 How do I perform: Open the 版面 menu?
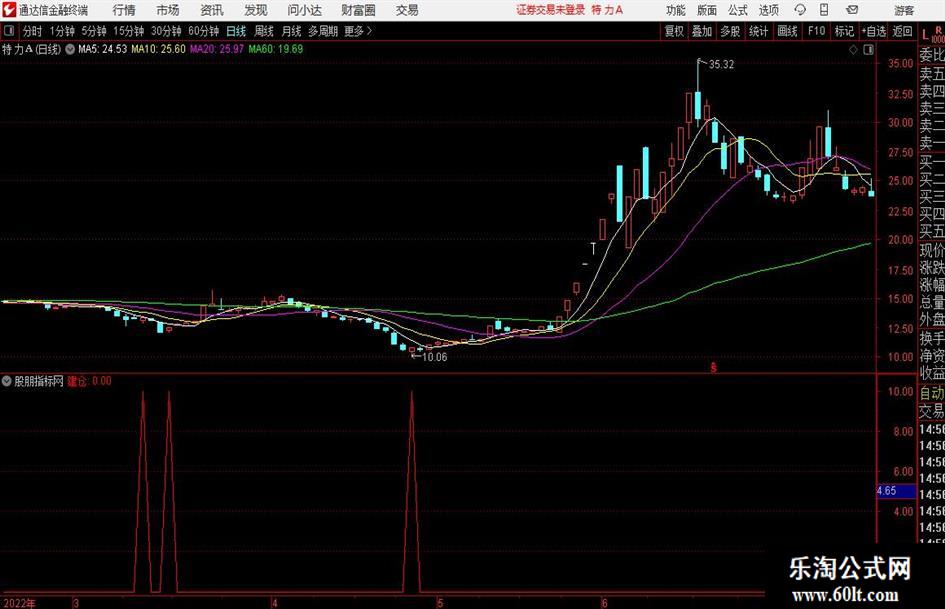[707, 10]
